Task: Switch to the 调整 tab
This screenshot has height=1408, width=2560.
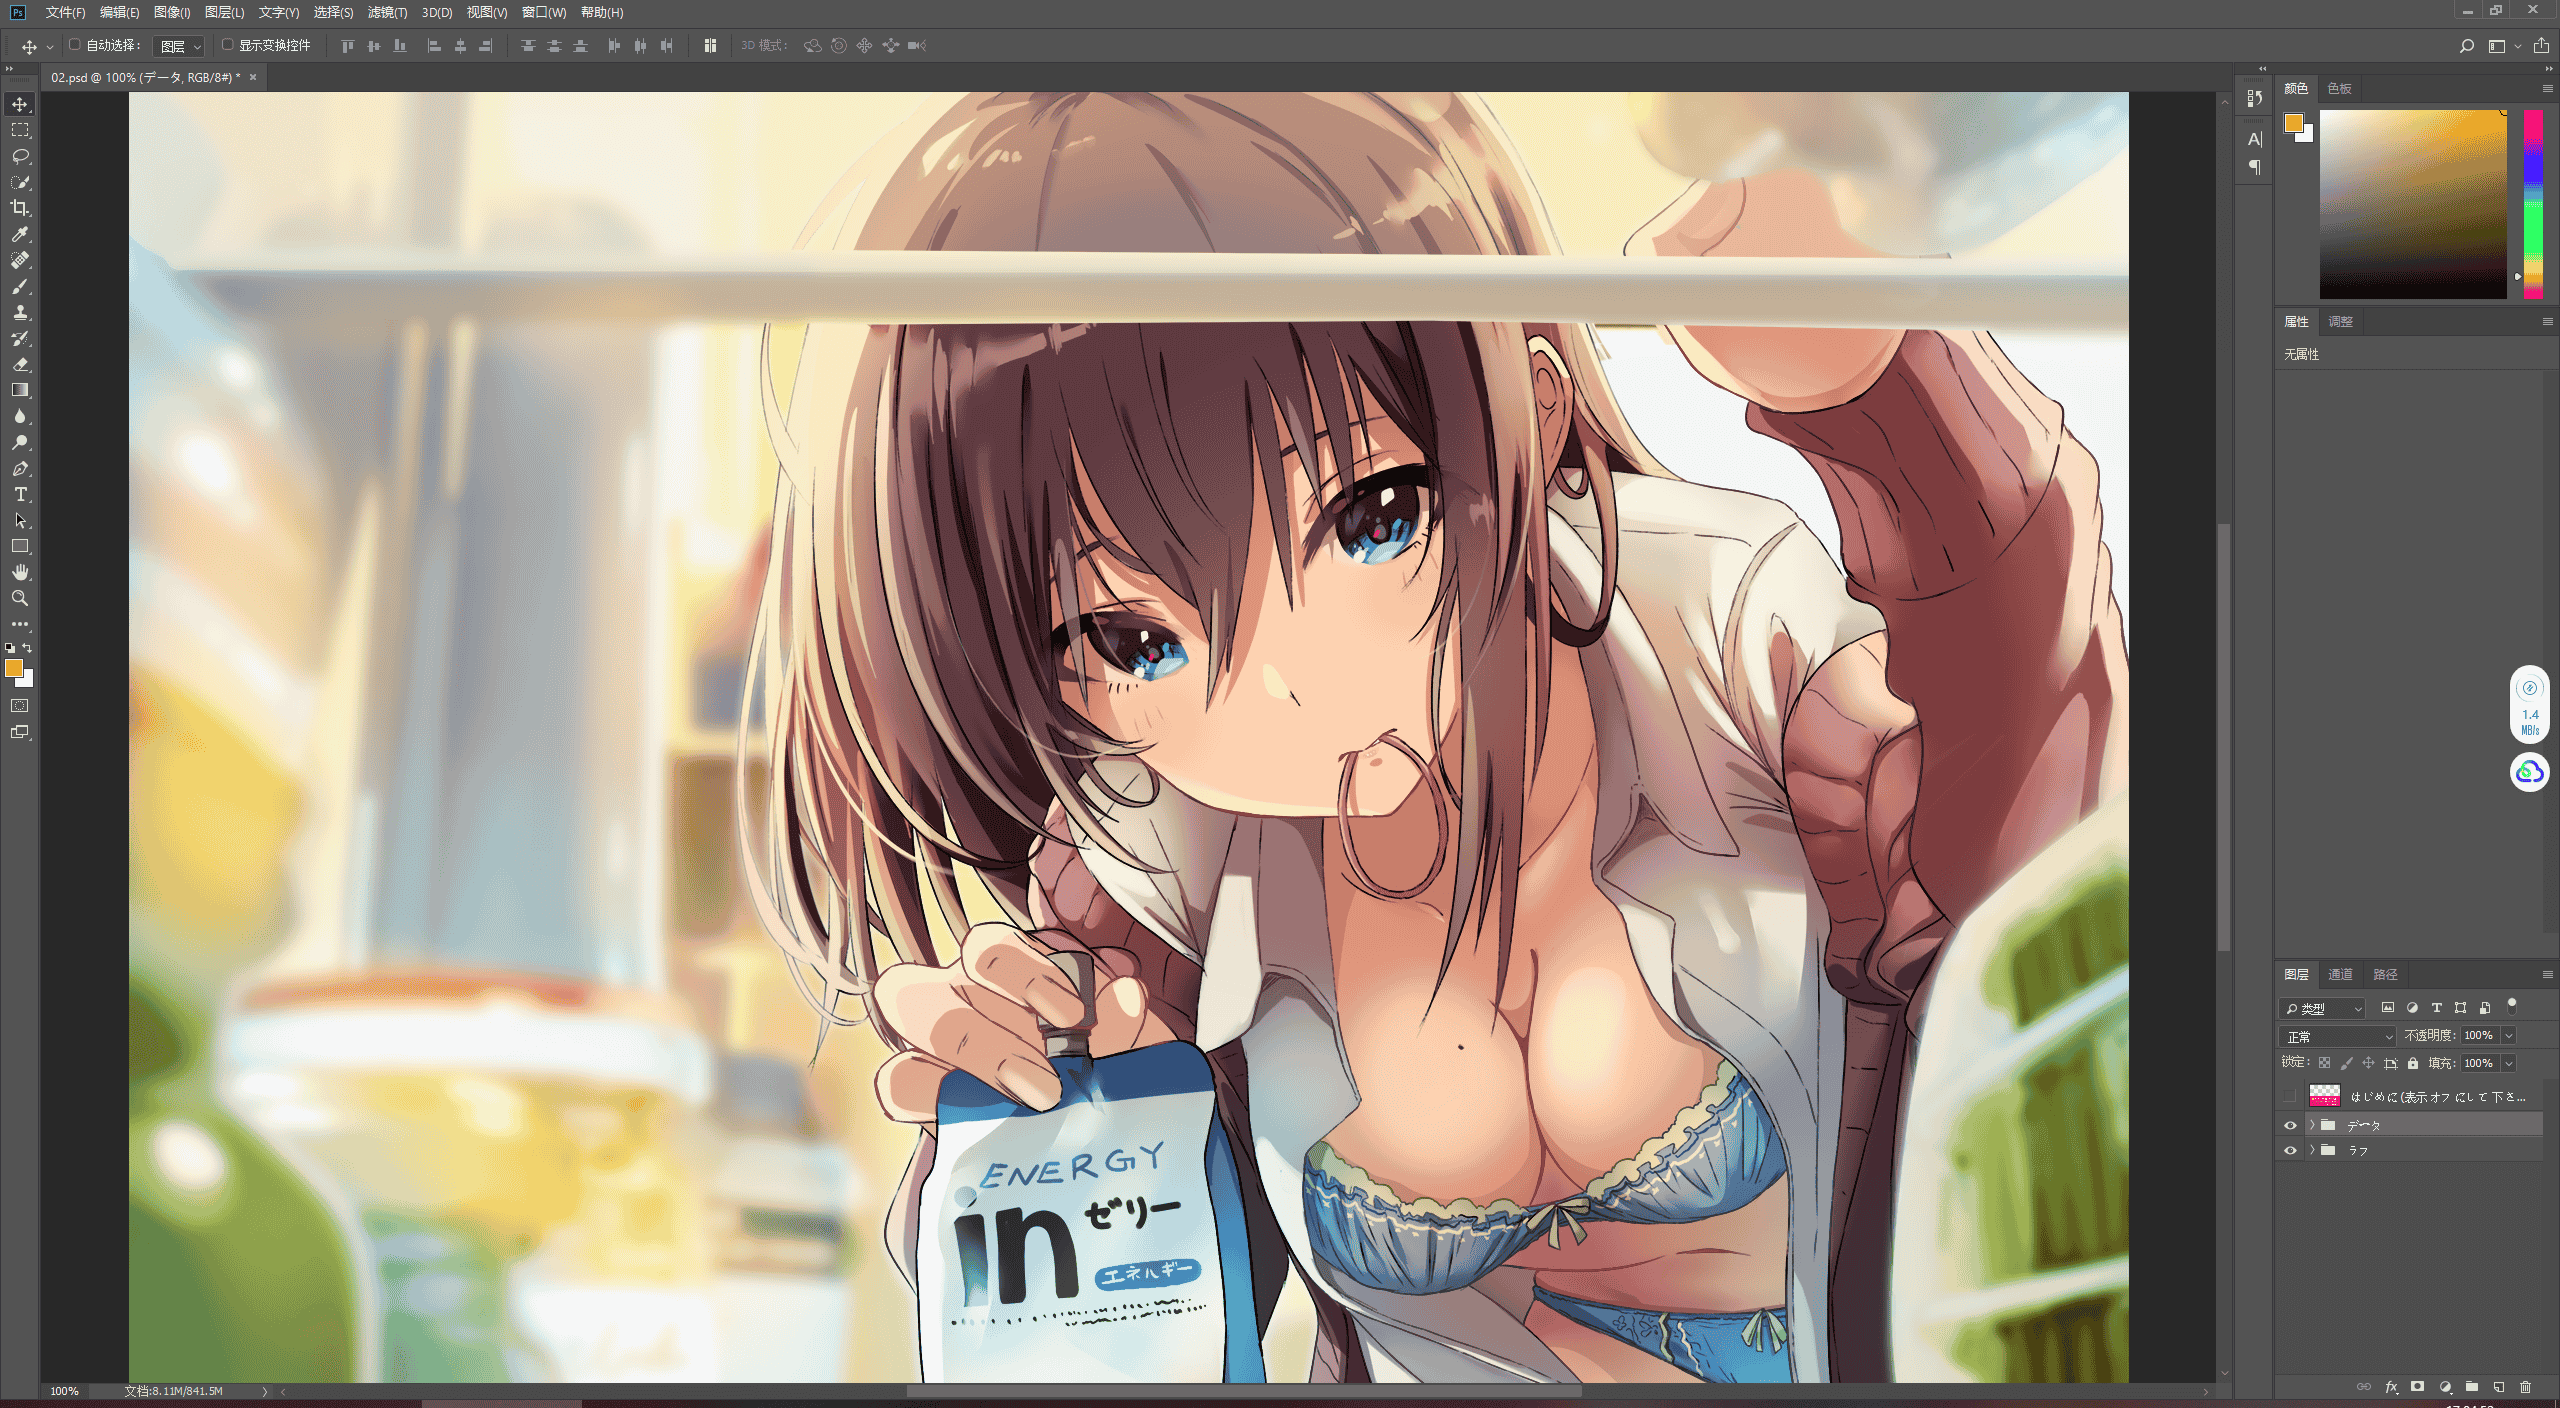Action: point(2340,321)
